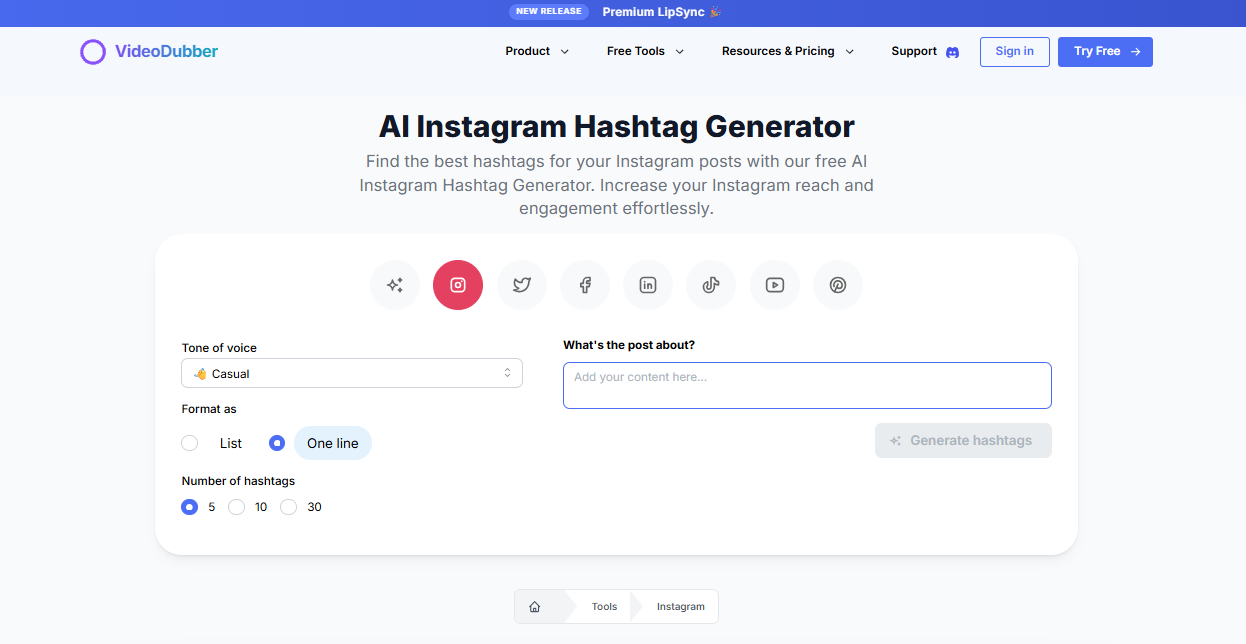Choose the Facebook platform icon
Image resolution: width=1246 pixels, height=644 pixels.
[584, 285]
